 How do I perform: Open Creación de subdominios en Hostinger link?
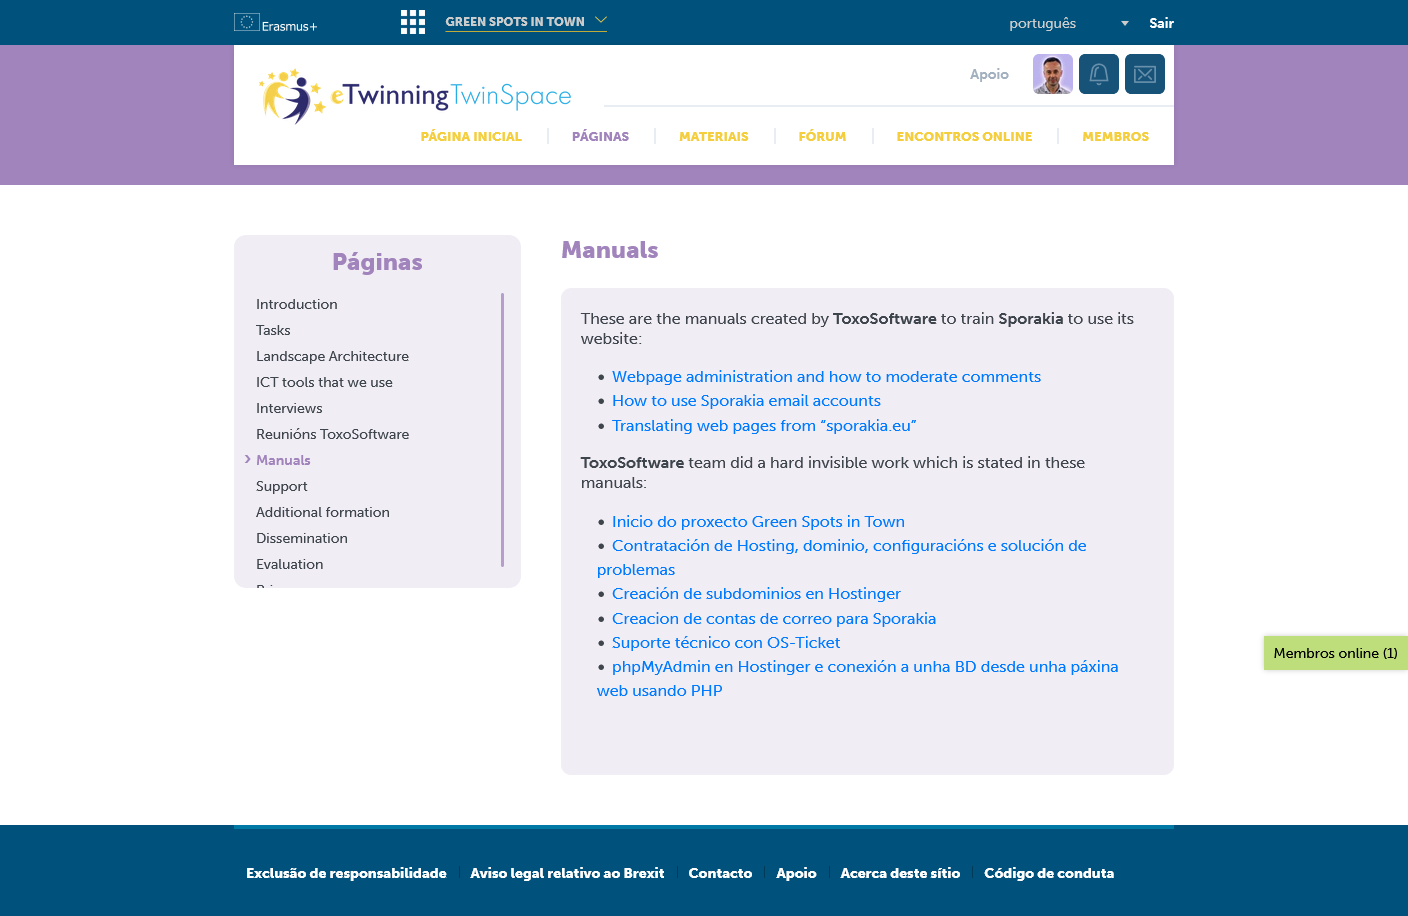[756, 594]
